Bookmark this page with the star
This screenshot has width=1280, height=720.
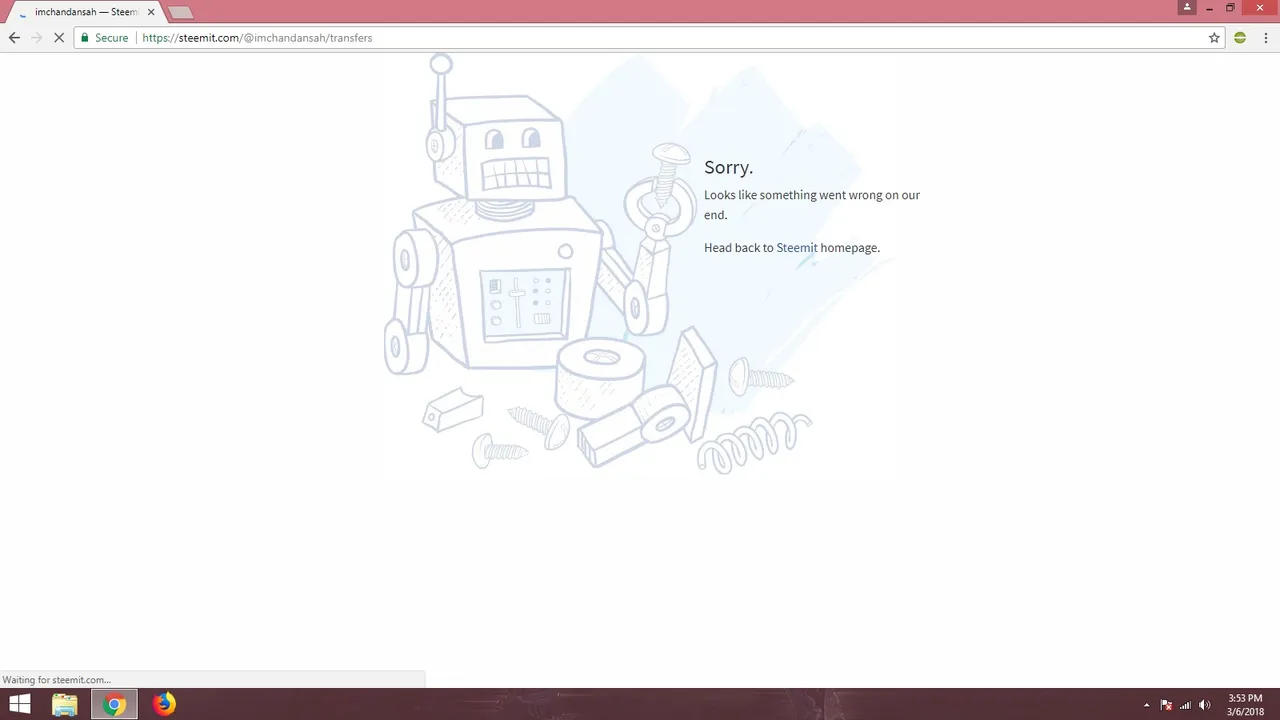tap(1214, 38)
